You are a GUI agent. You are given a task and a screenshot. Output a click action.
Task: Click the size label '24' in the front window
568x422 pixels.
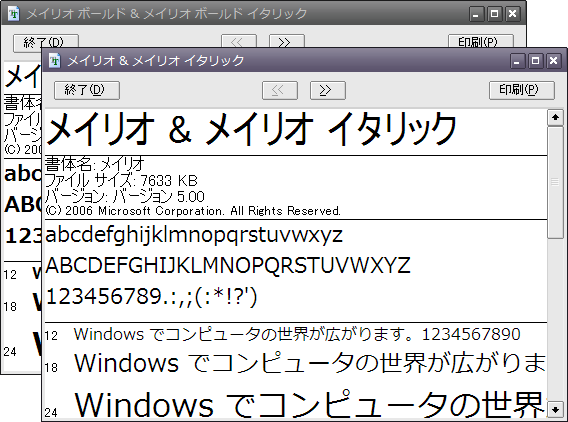(51, 412)
